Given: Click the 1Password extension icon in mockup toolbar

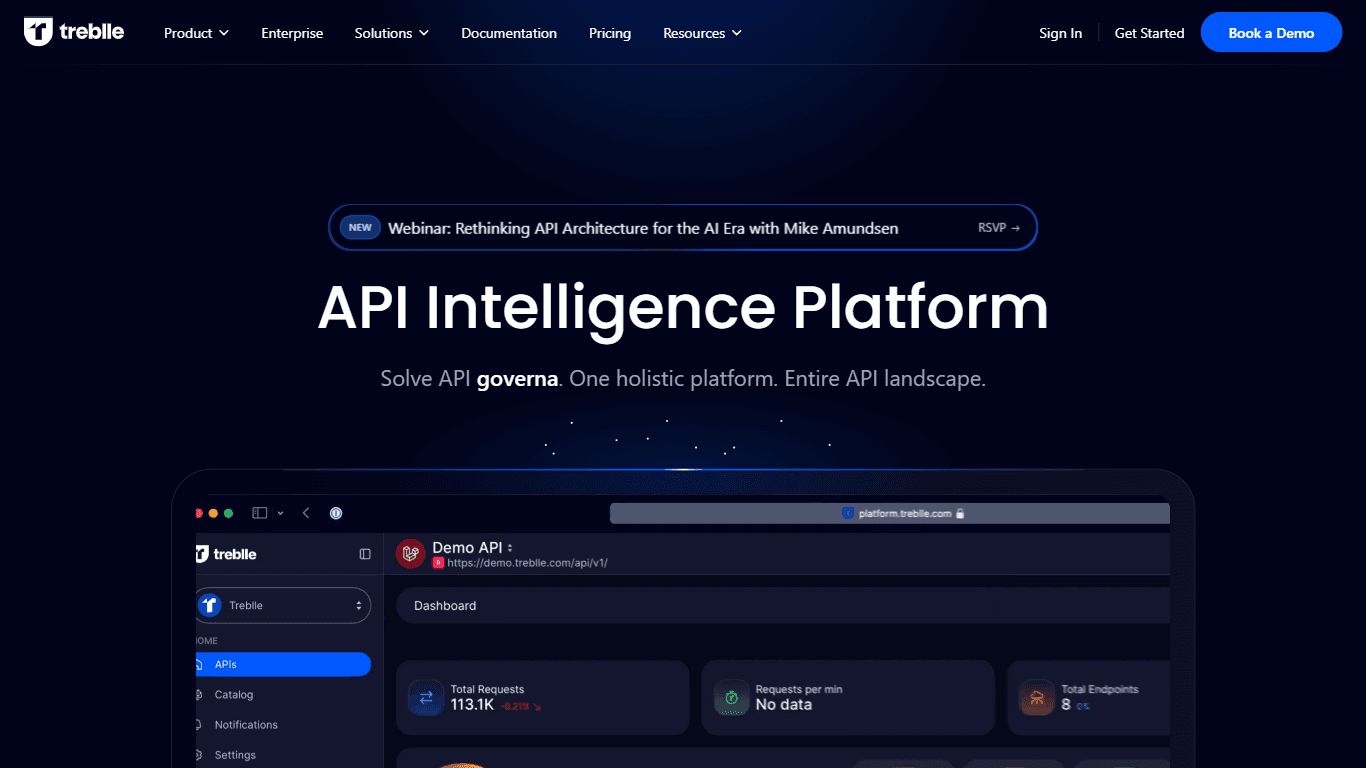Looking at the screenshot, I should click(336, 513).
